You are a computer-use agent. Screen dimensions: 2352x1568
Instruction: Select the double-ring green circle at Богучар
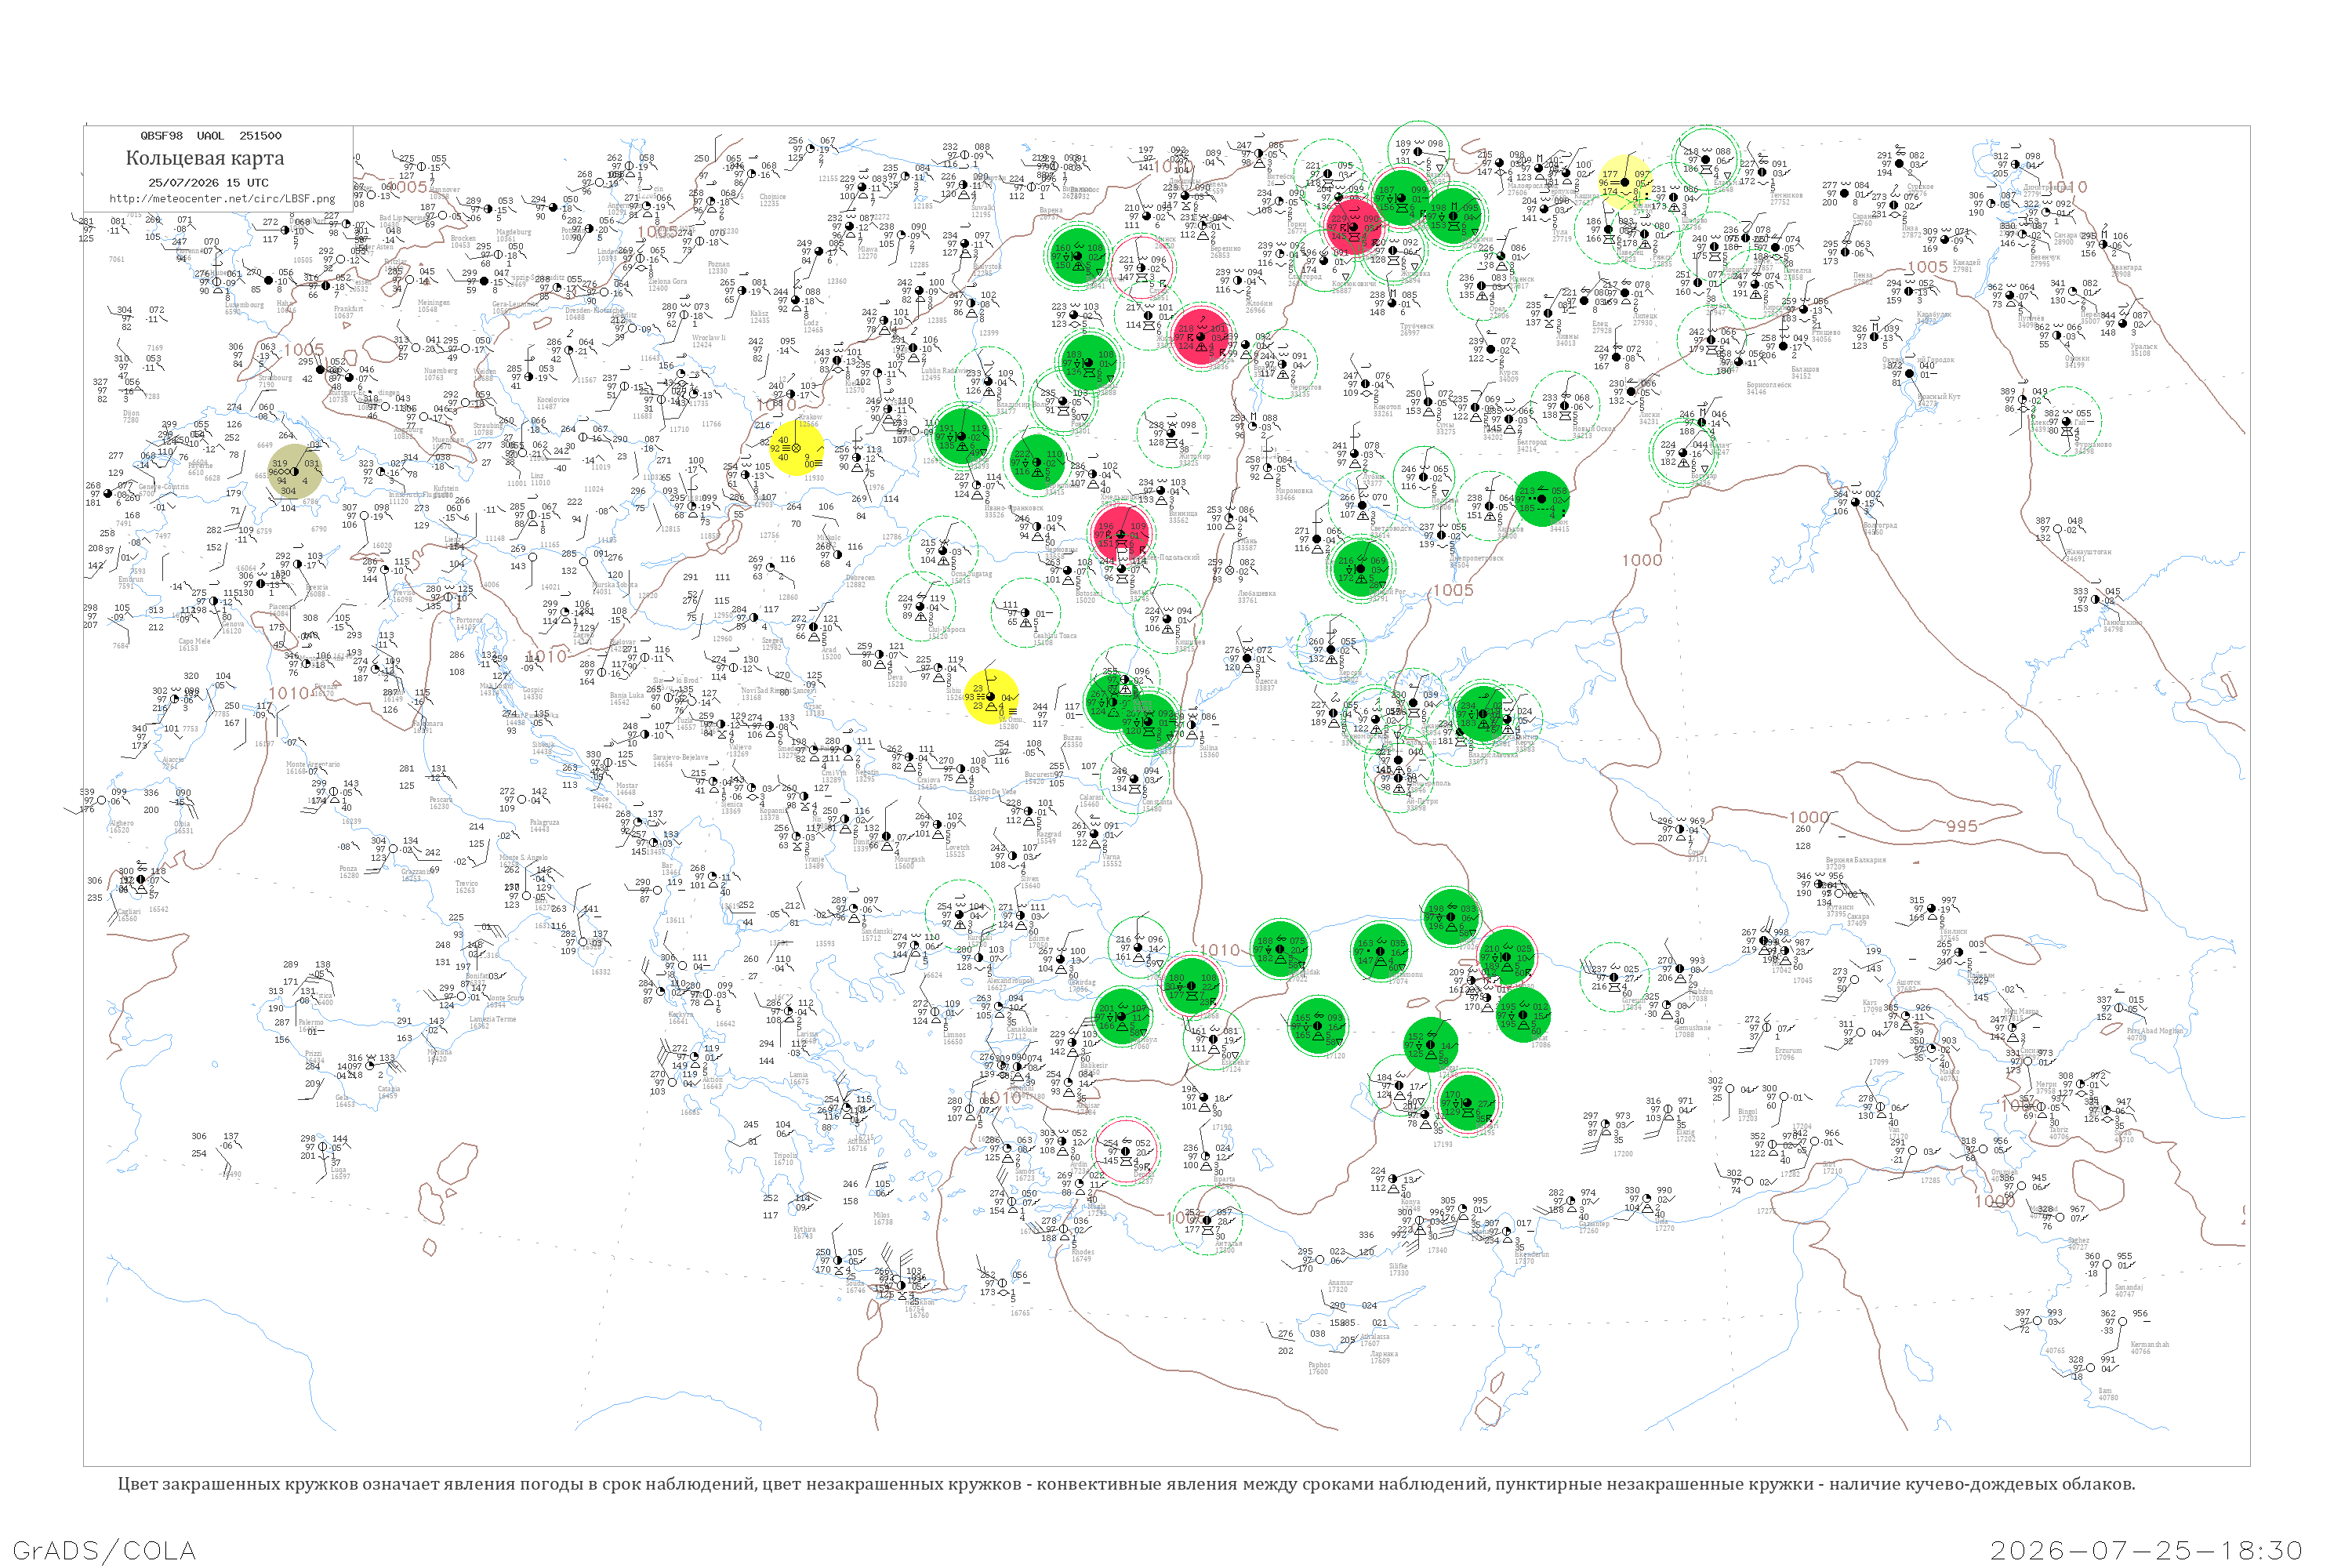(x=1683, y=454)
